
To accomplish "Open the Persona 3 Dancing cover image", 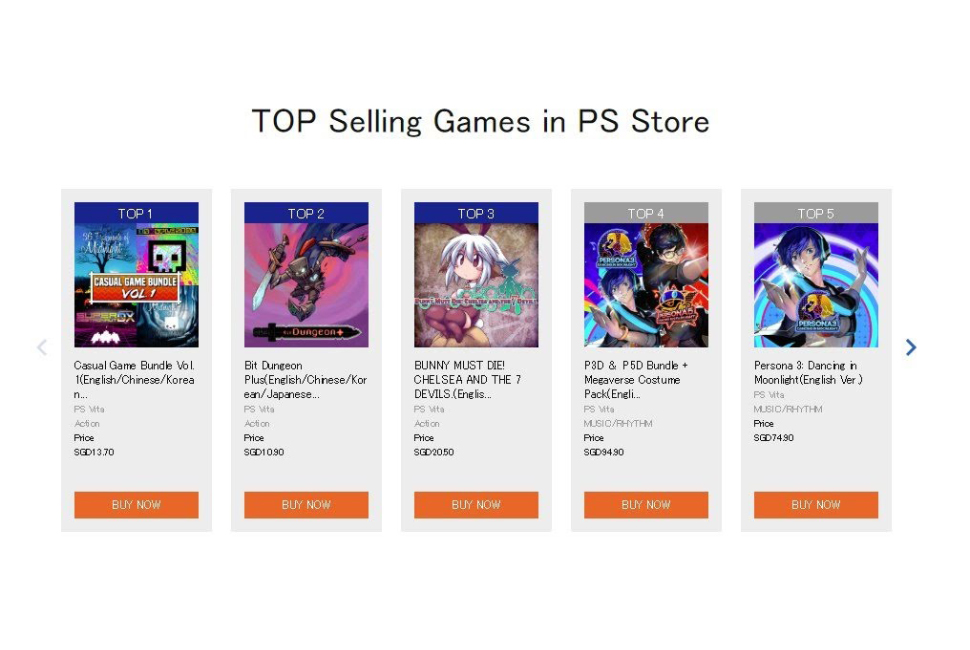I will coord(816,285).
